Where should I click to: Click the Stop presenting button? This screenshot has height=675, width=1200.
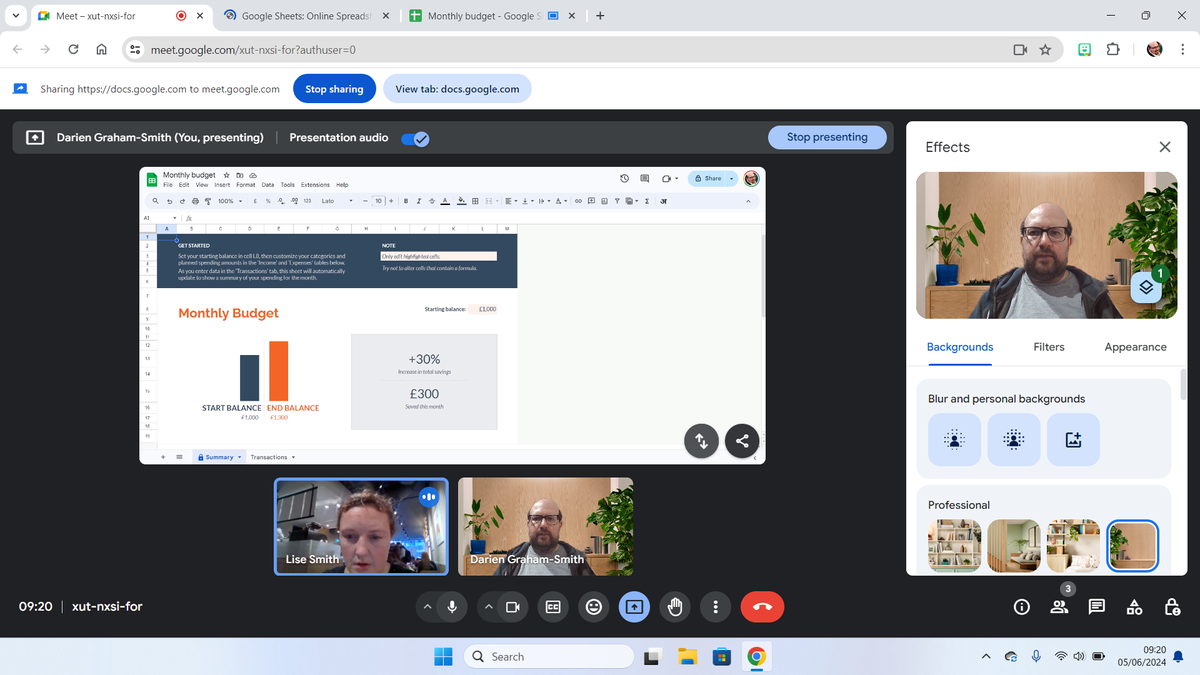[827, 137]
